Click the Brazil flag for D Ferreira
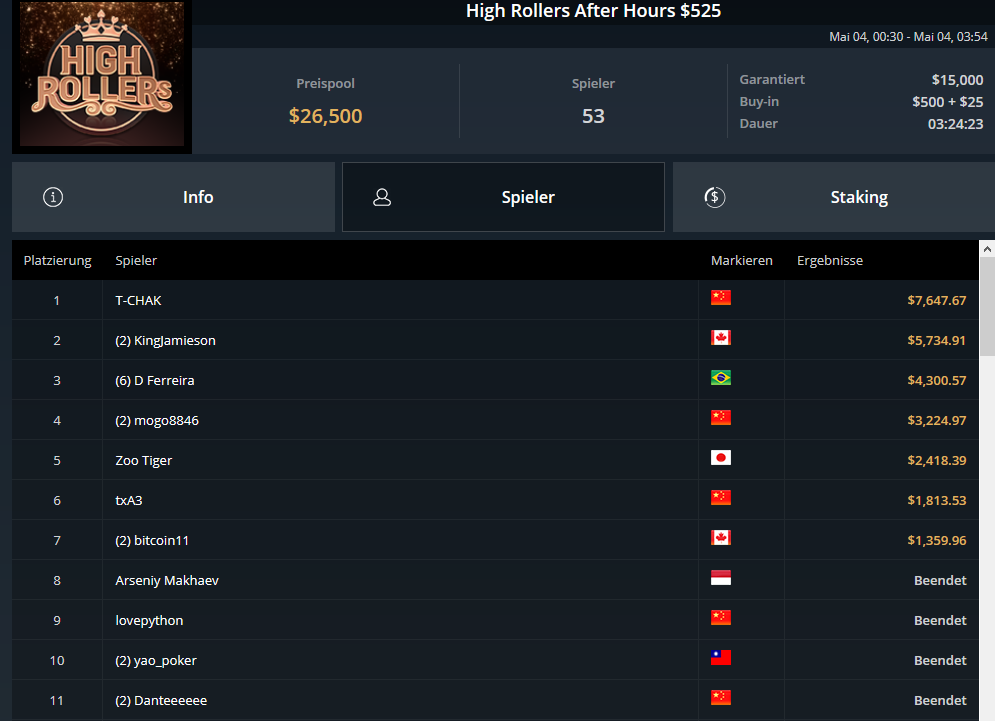995x721 pixels. click(721, 378)
